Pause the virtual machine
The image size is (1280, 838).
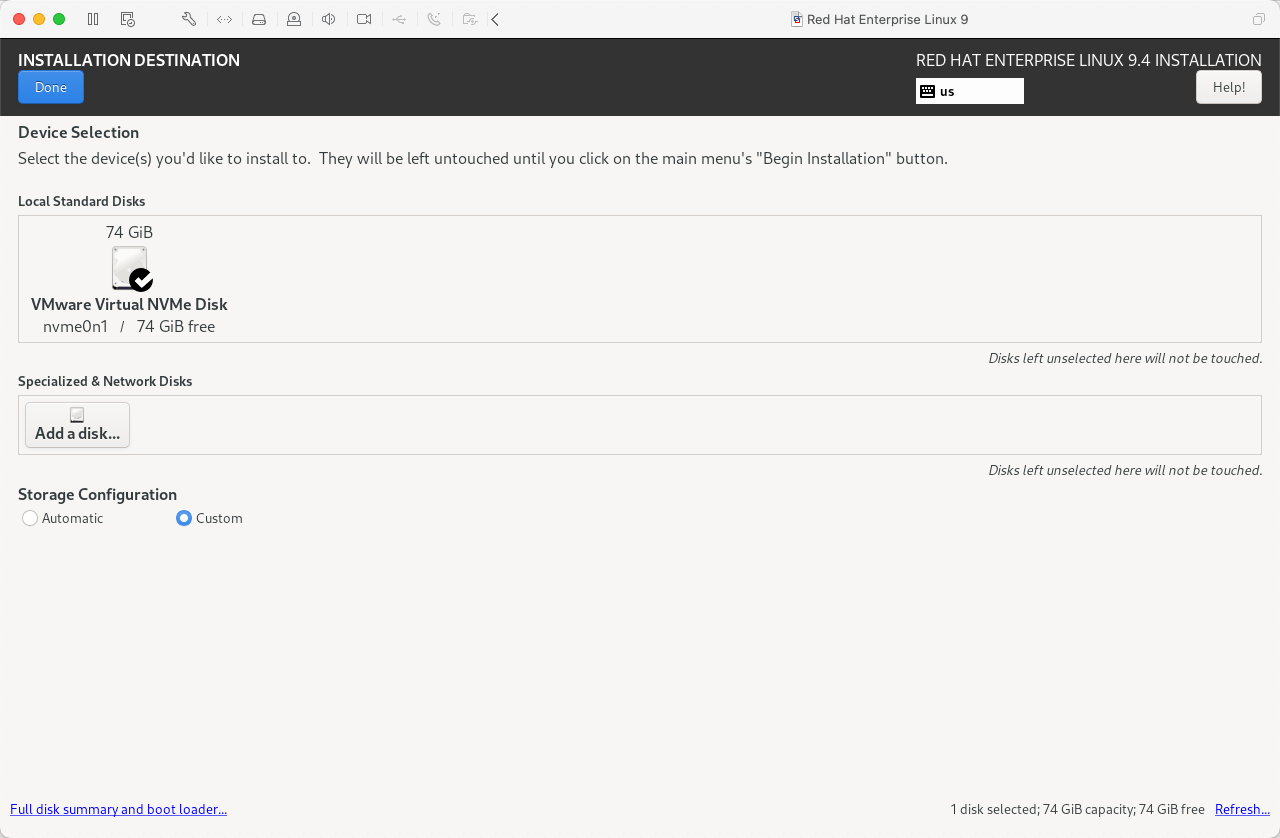coord(93,19)
